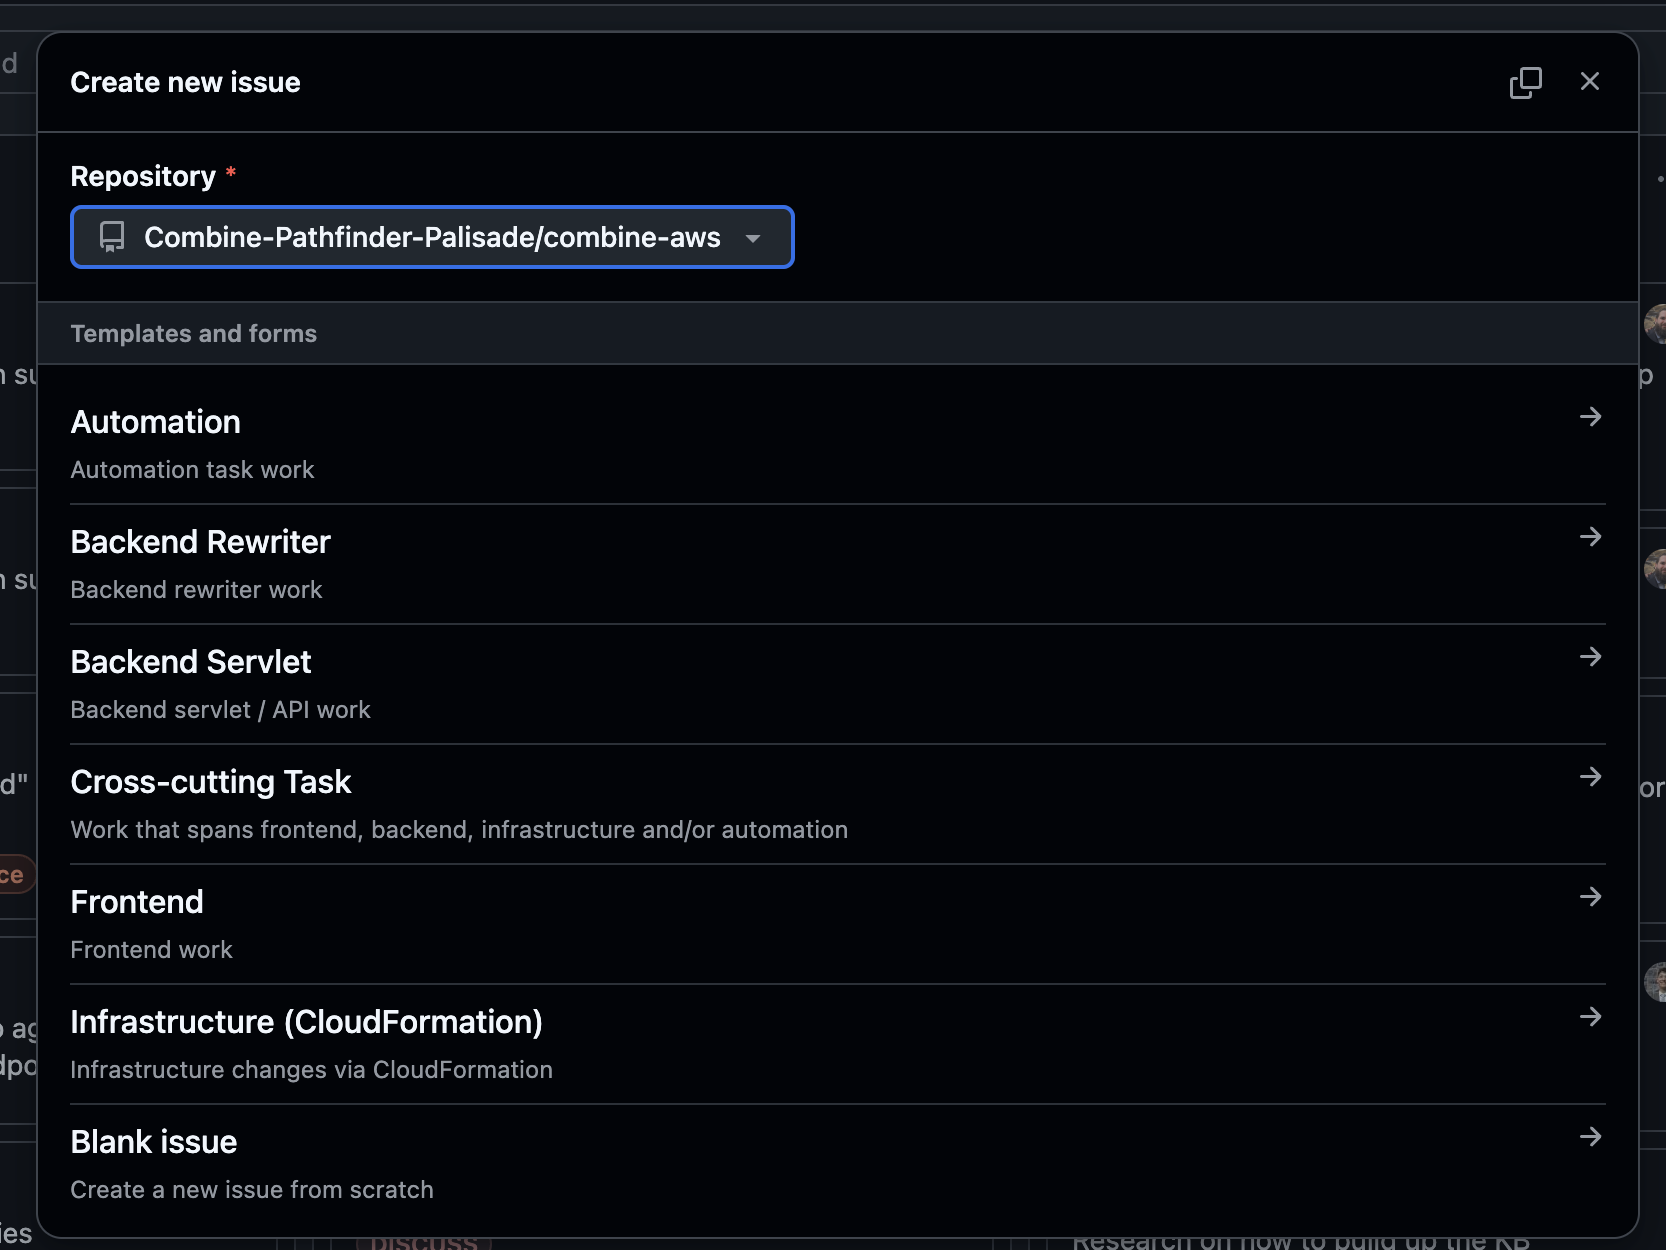Select the Automation issue template

pyautogui.click(x=156, y=422)
